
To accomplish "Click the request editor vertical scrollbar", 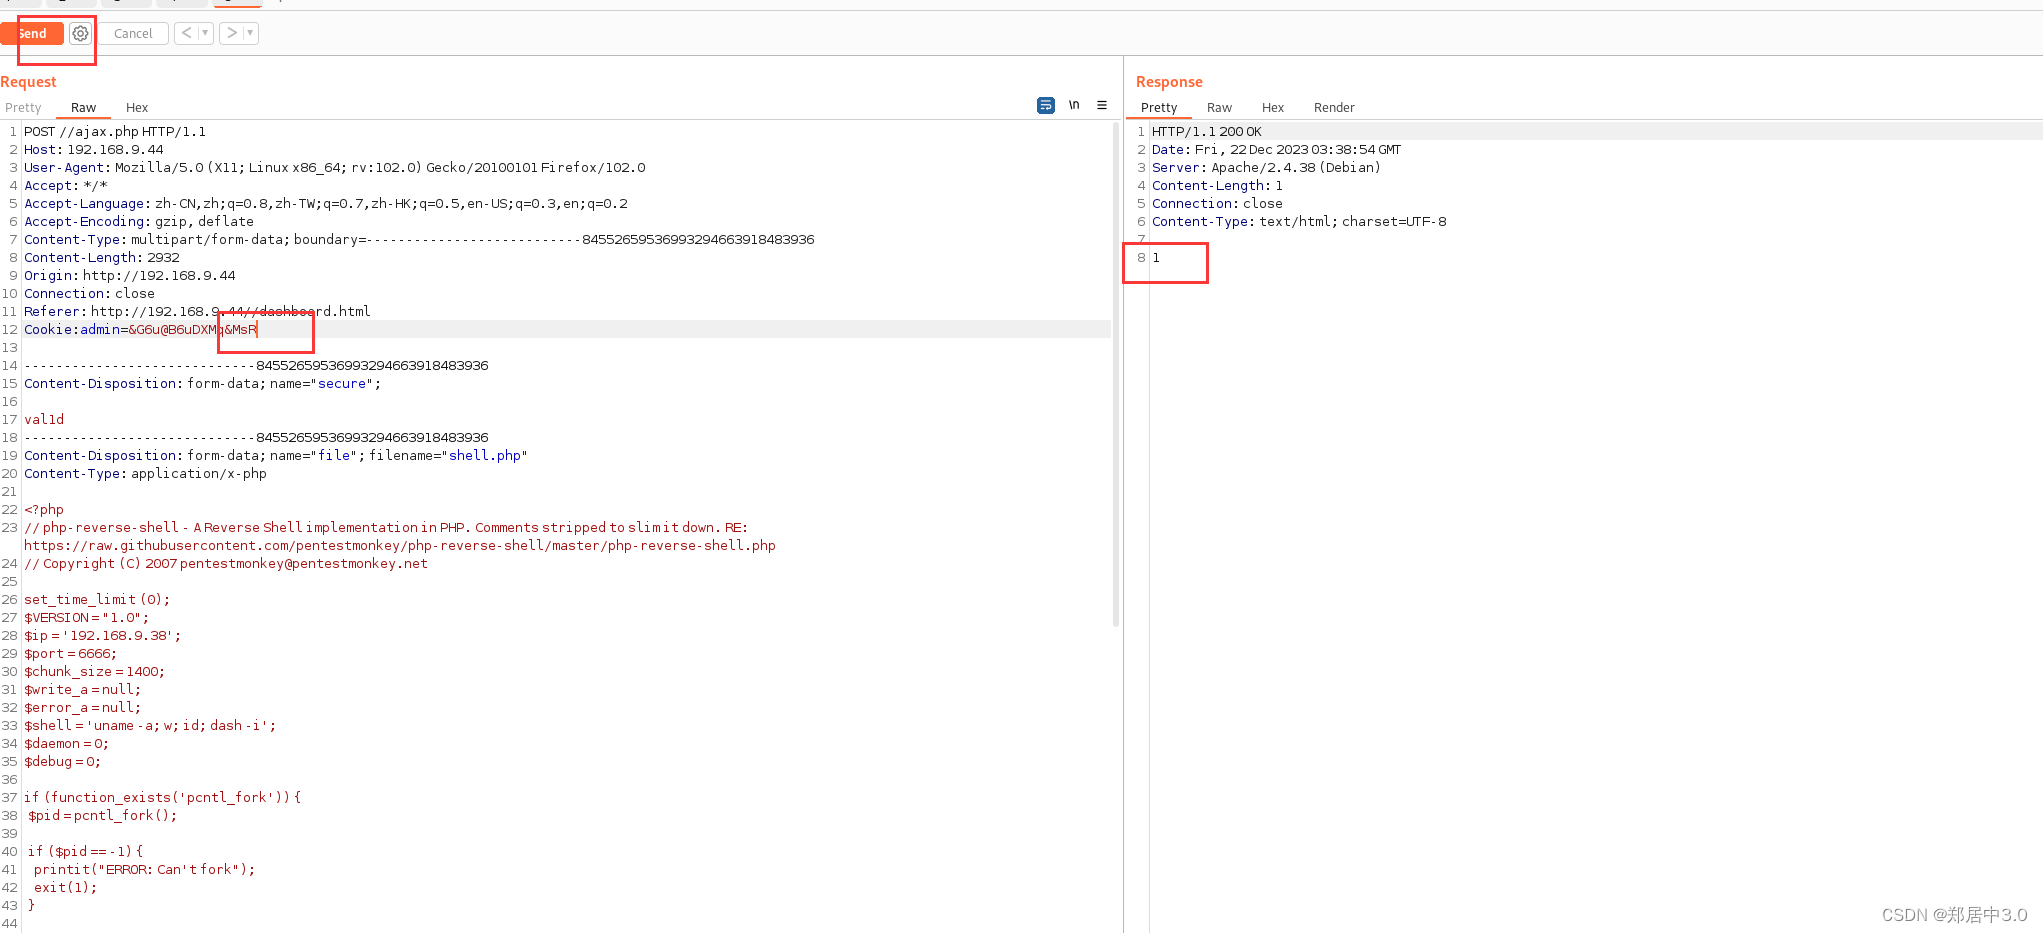I will pyautogui.click(x=1116, y=373).
